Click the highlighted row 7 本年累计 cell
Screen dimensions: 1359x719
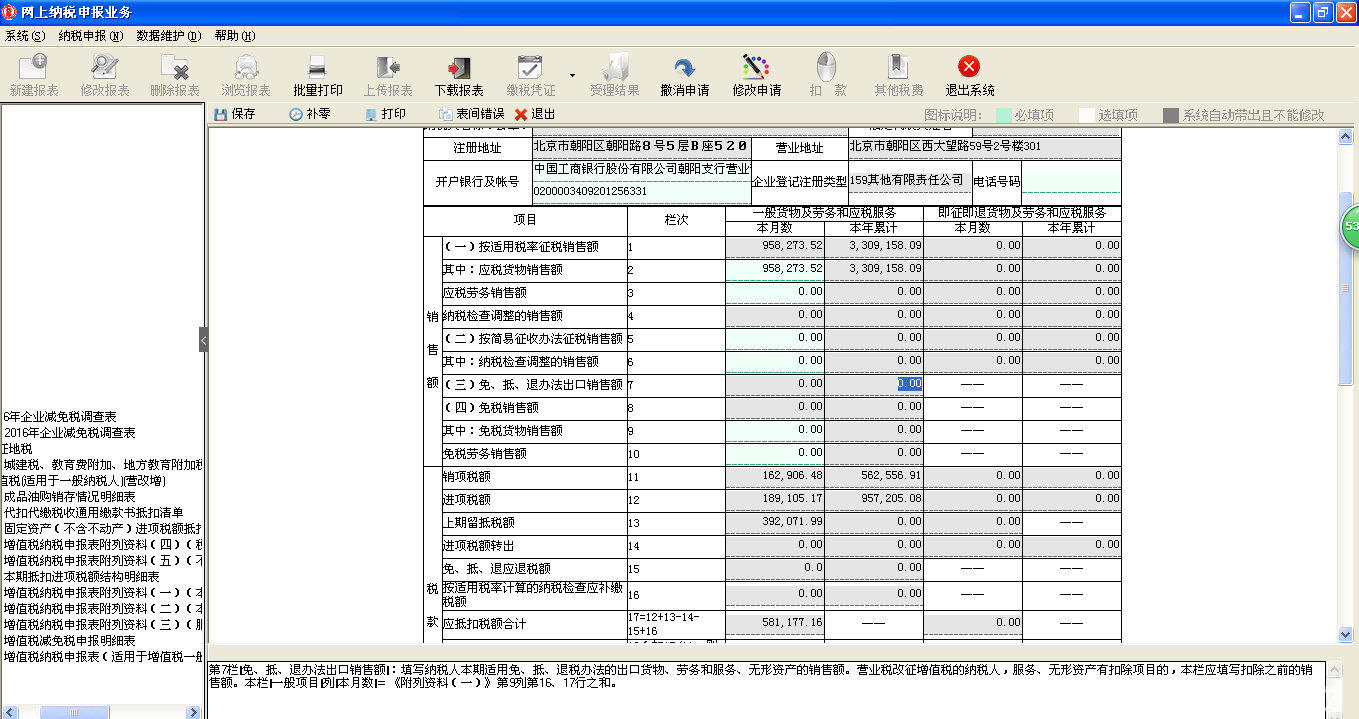point(874,384)
